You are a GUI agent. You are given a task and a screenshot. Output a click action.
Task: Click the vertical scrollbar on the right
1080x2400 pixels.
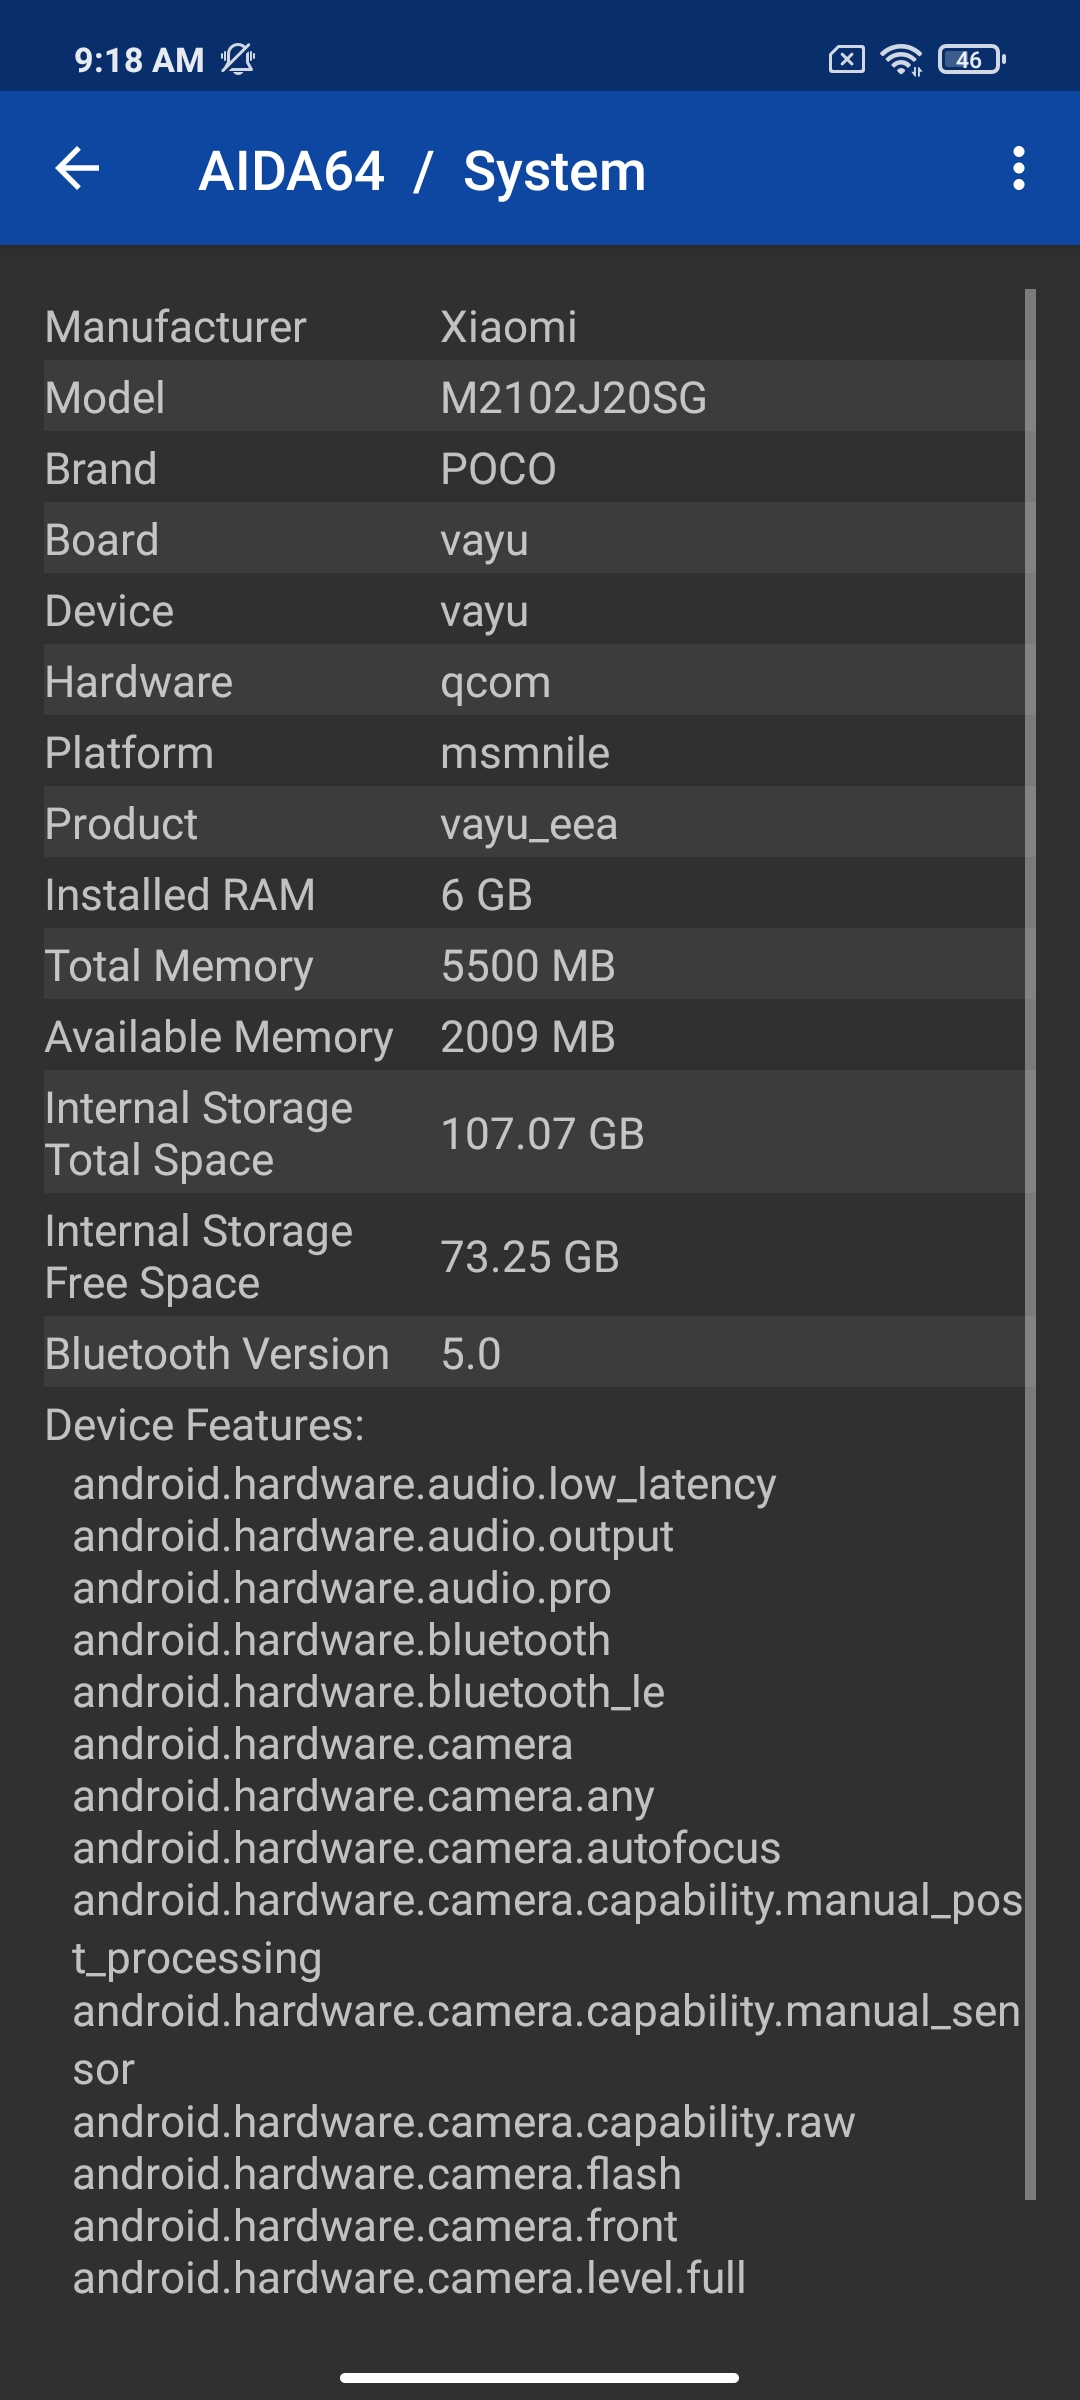click(x=1030, y=1244)
